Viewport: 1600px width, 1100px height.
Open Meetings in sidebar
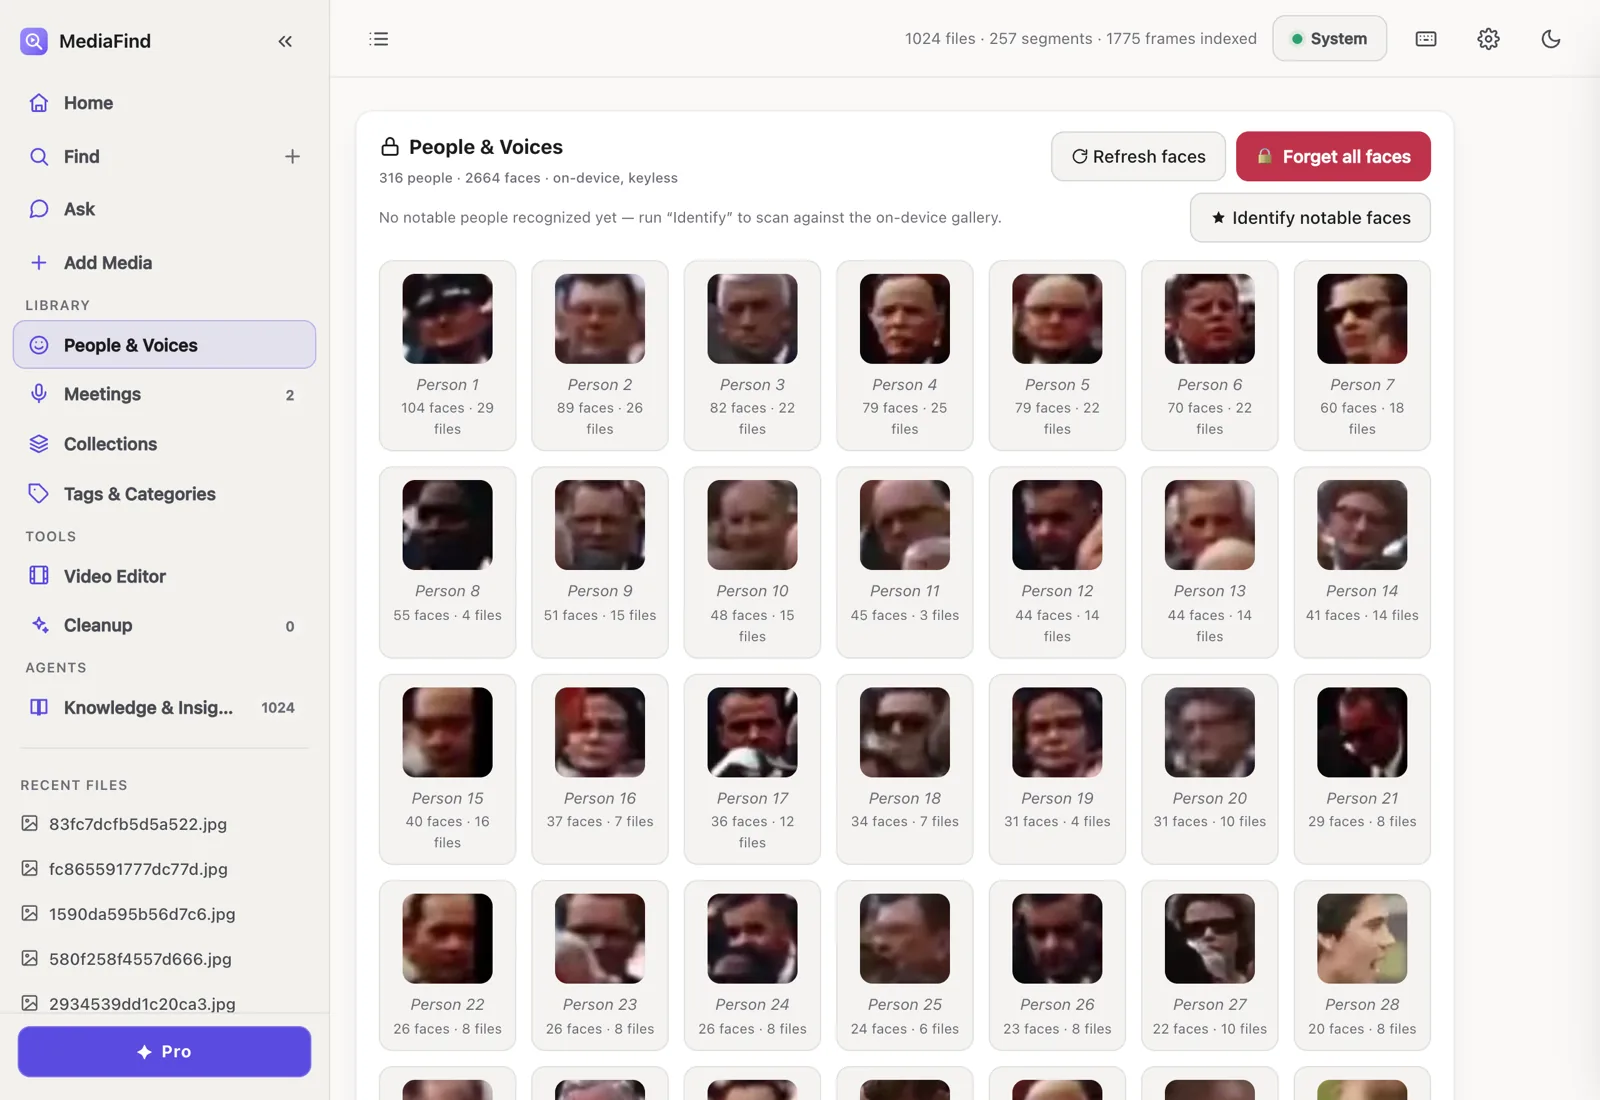pyautogui.click(x=164, y=394)
